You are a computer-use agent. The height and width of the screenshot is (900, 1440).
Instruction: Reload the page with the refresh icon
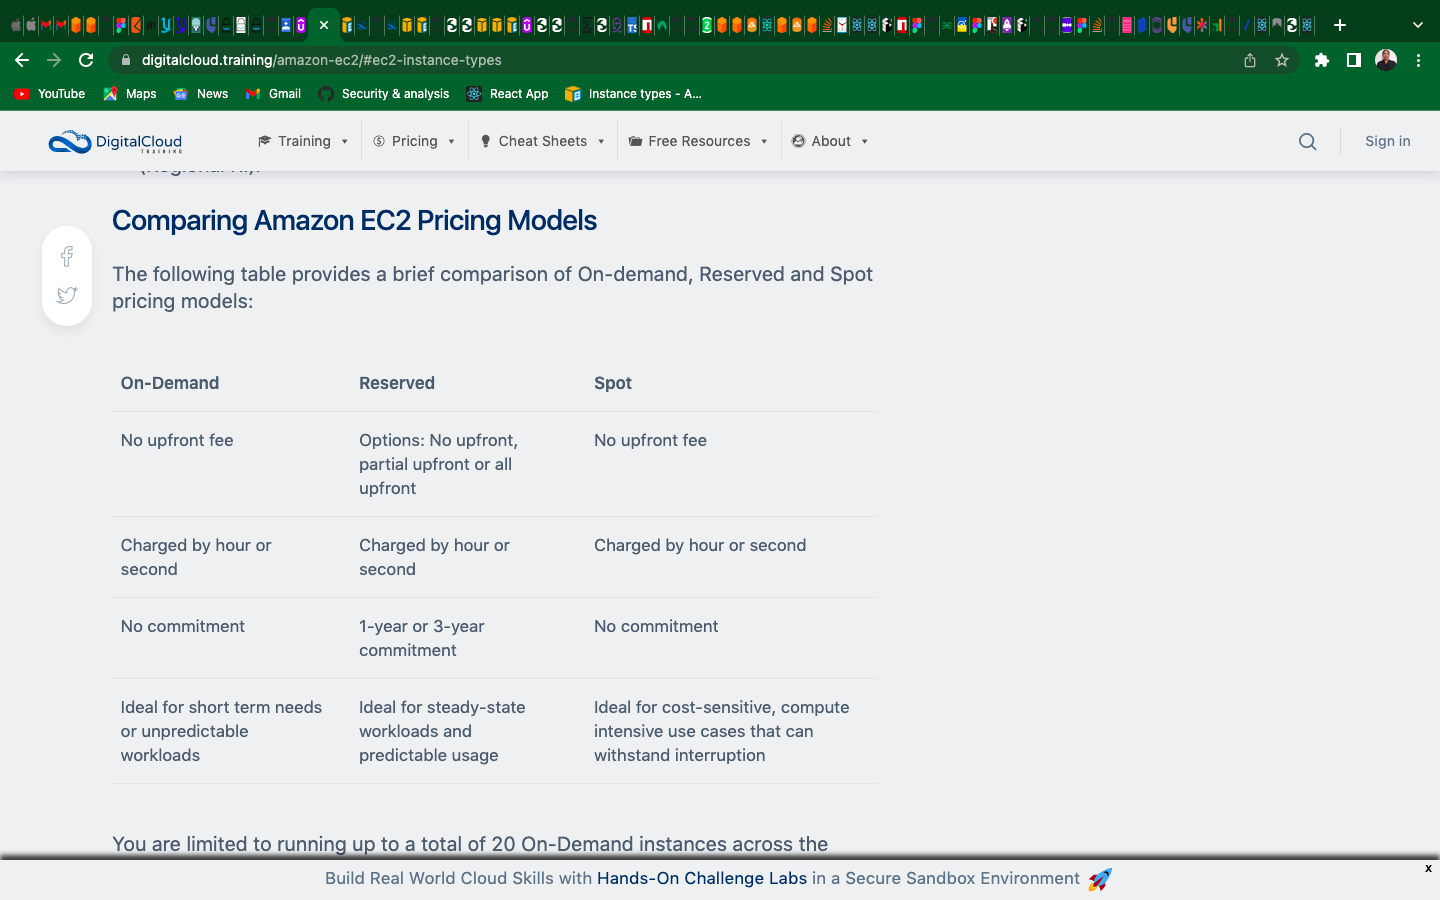click(x=86, y=60)
